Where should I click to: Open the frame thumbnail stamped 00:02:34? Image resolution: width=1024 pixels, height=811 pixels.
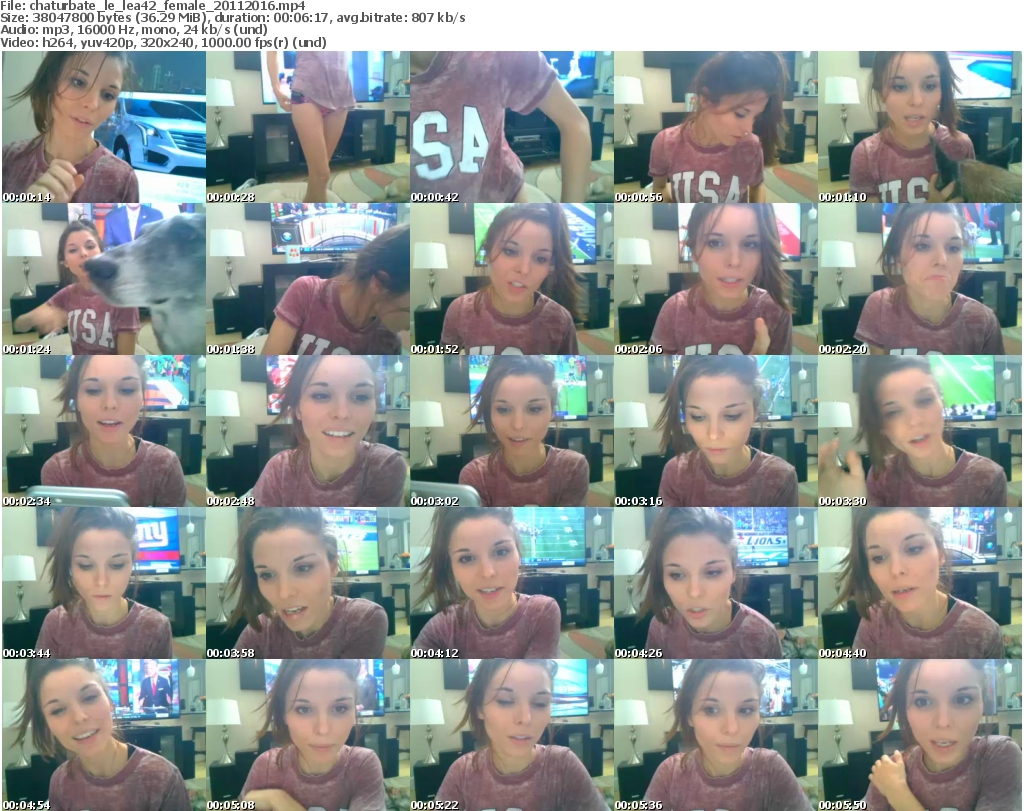point(104,431)
